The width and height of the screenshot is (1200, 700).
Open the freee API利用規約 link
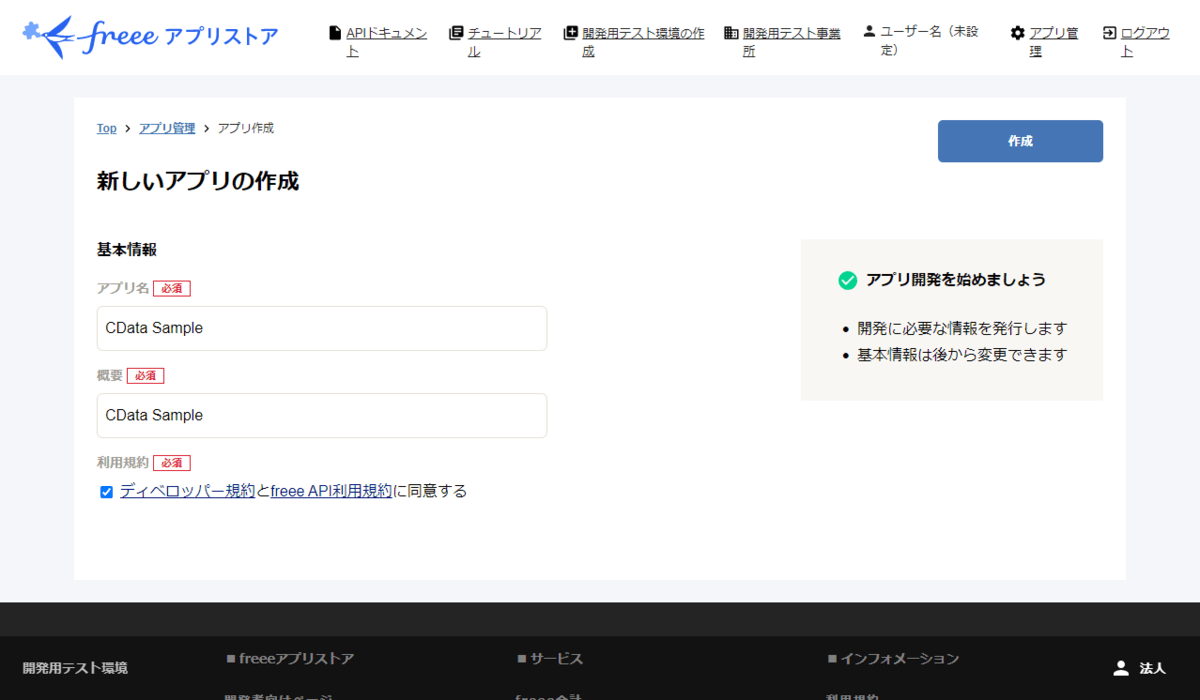pyautogui.click(x=331, y=491)
